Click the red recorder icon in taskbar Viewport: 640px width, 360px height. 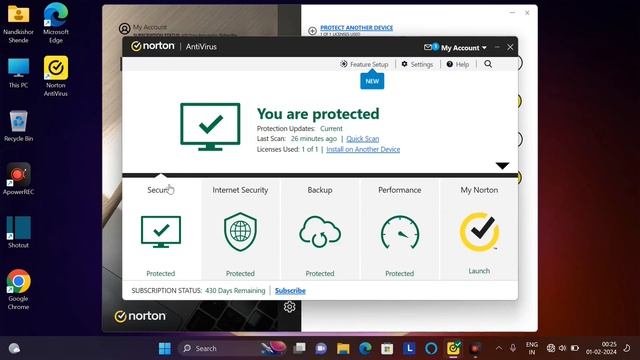(475, 348)
